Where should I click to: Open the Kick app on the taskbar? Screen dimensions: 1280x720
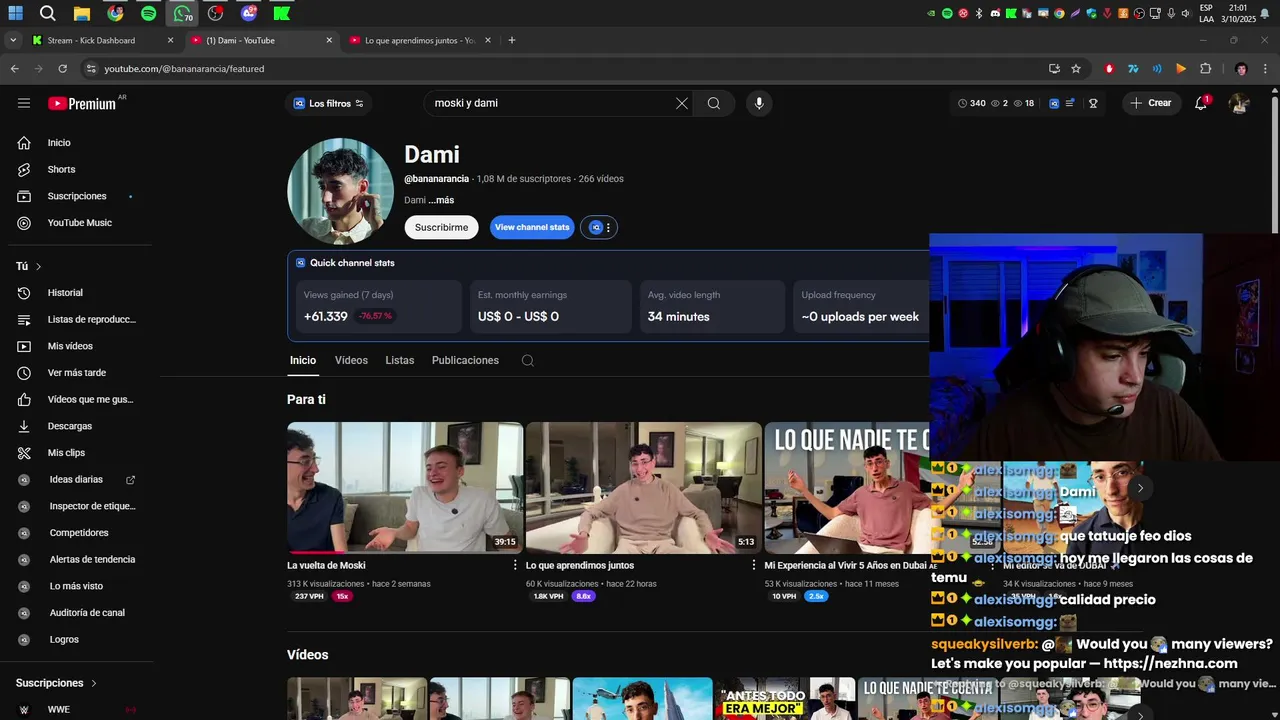(282, 14)
